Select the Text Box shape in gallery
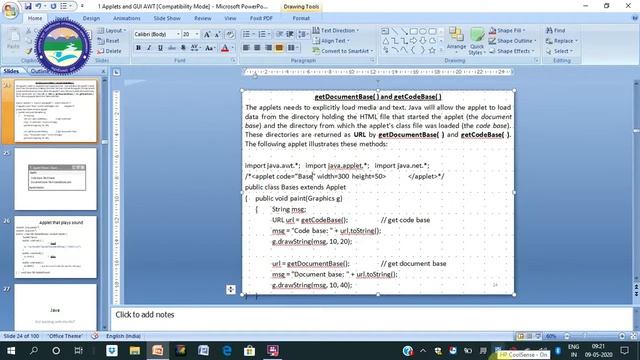The width and height of the screenshot is (640, 360). point(385,31)
